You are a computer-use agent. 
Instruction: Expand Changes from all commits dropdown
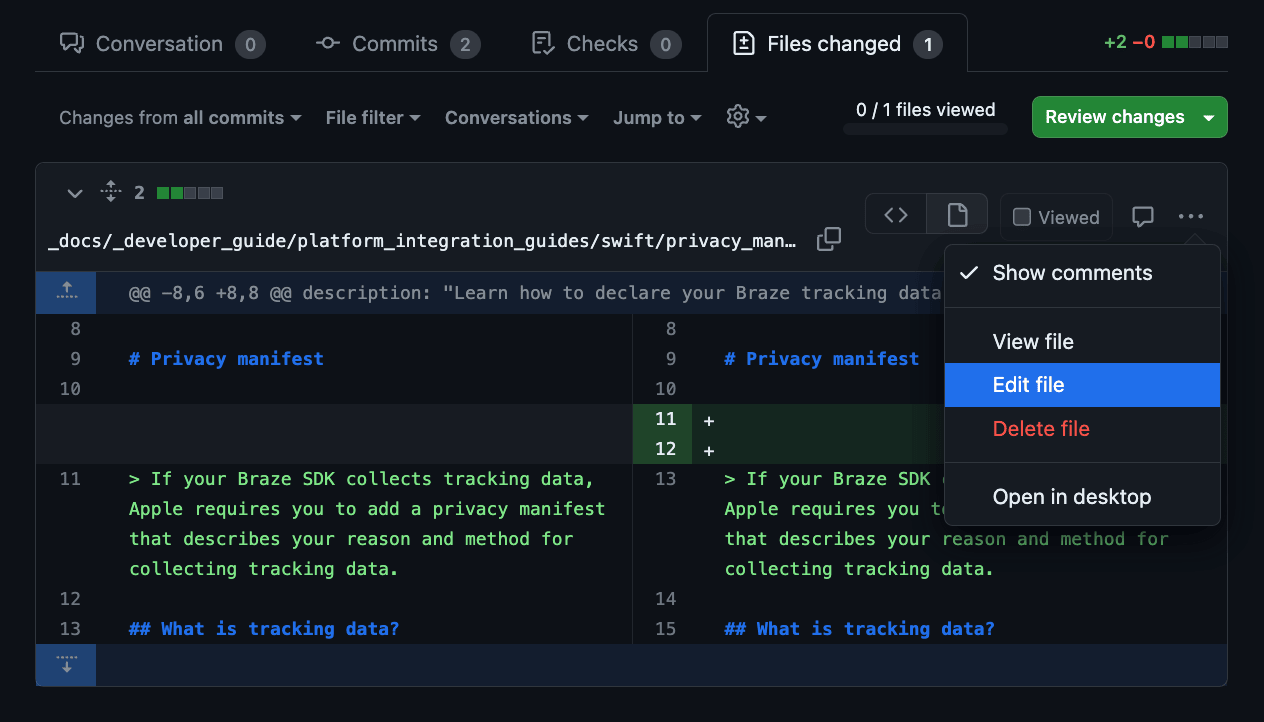[180, 118]
